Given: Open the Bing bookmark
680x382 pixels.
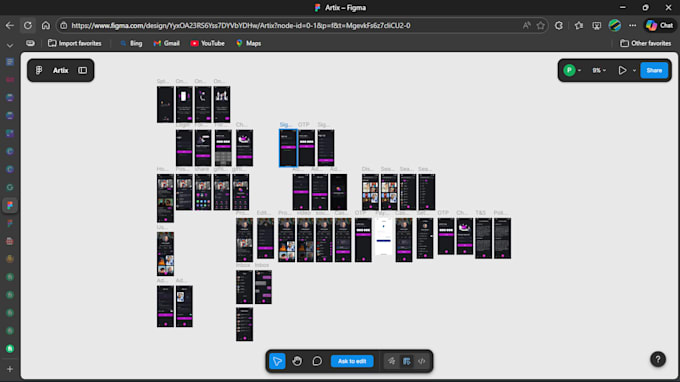Looking at the screenshot, I should pos(131,43).
